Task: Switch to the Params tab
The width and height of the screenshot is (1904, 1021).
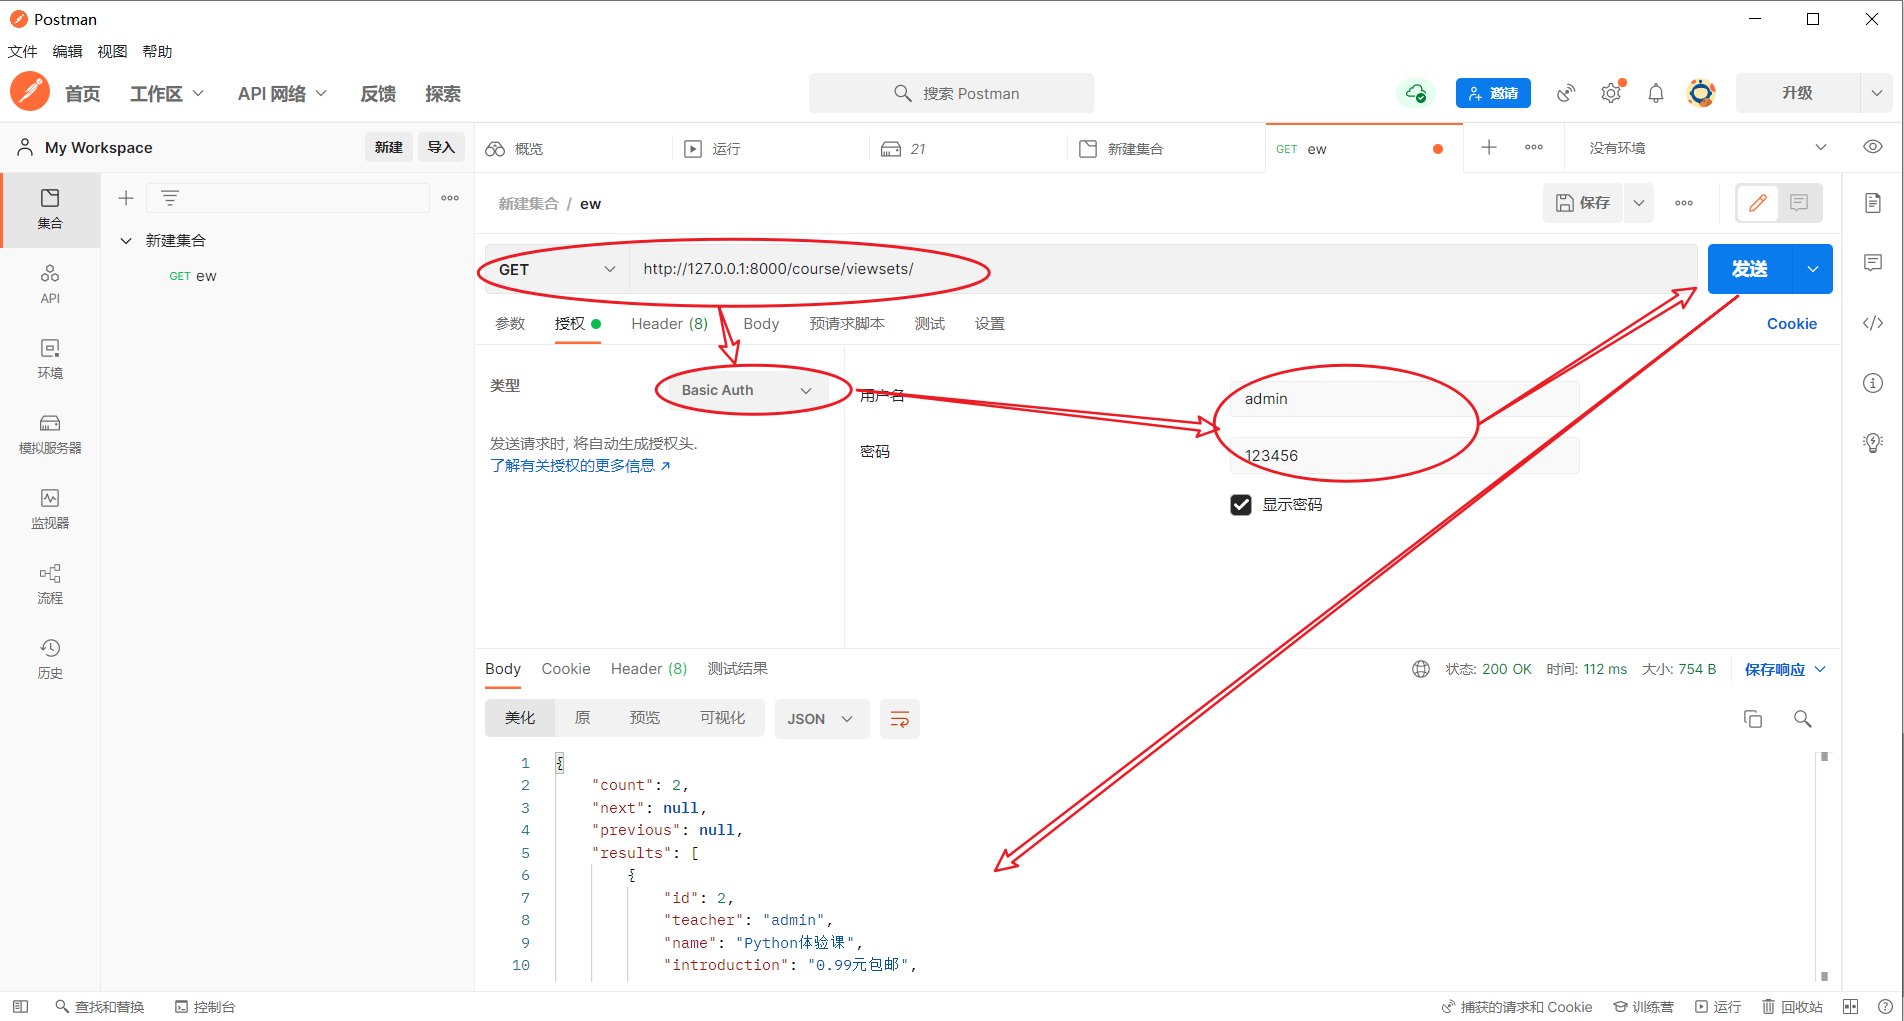Action: [510, 324]
